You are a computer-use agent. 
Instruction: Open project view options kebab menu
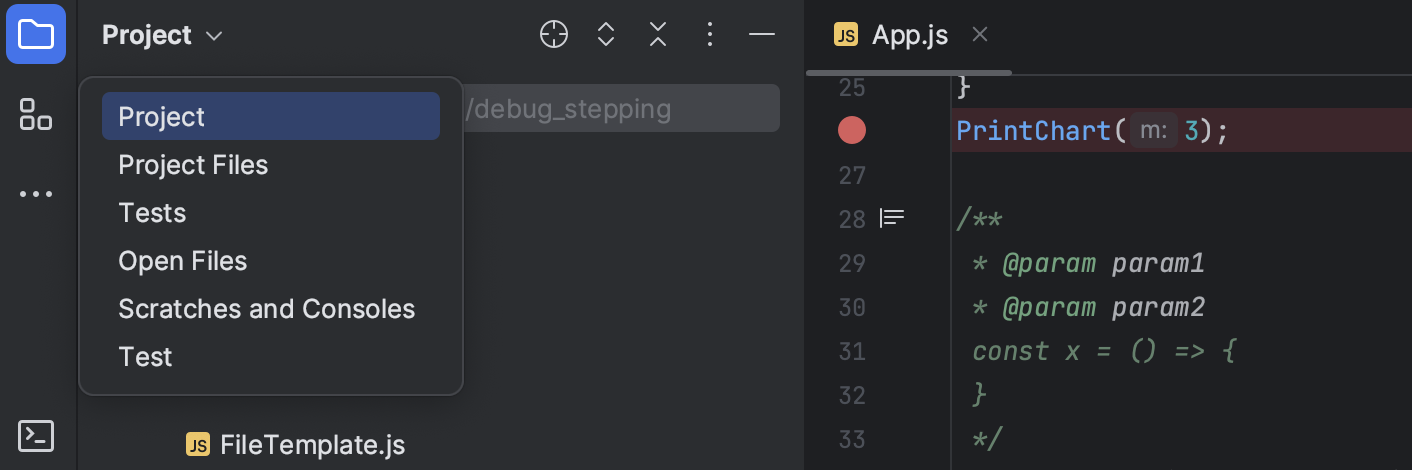pyautogui.click(x=710, y=35)
